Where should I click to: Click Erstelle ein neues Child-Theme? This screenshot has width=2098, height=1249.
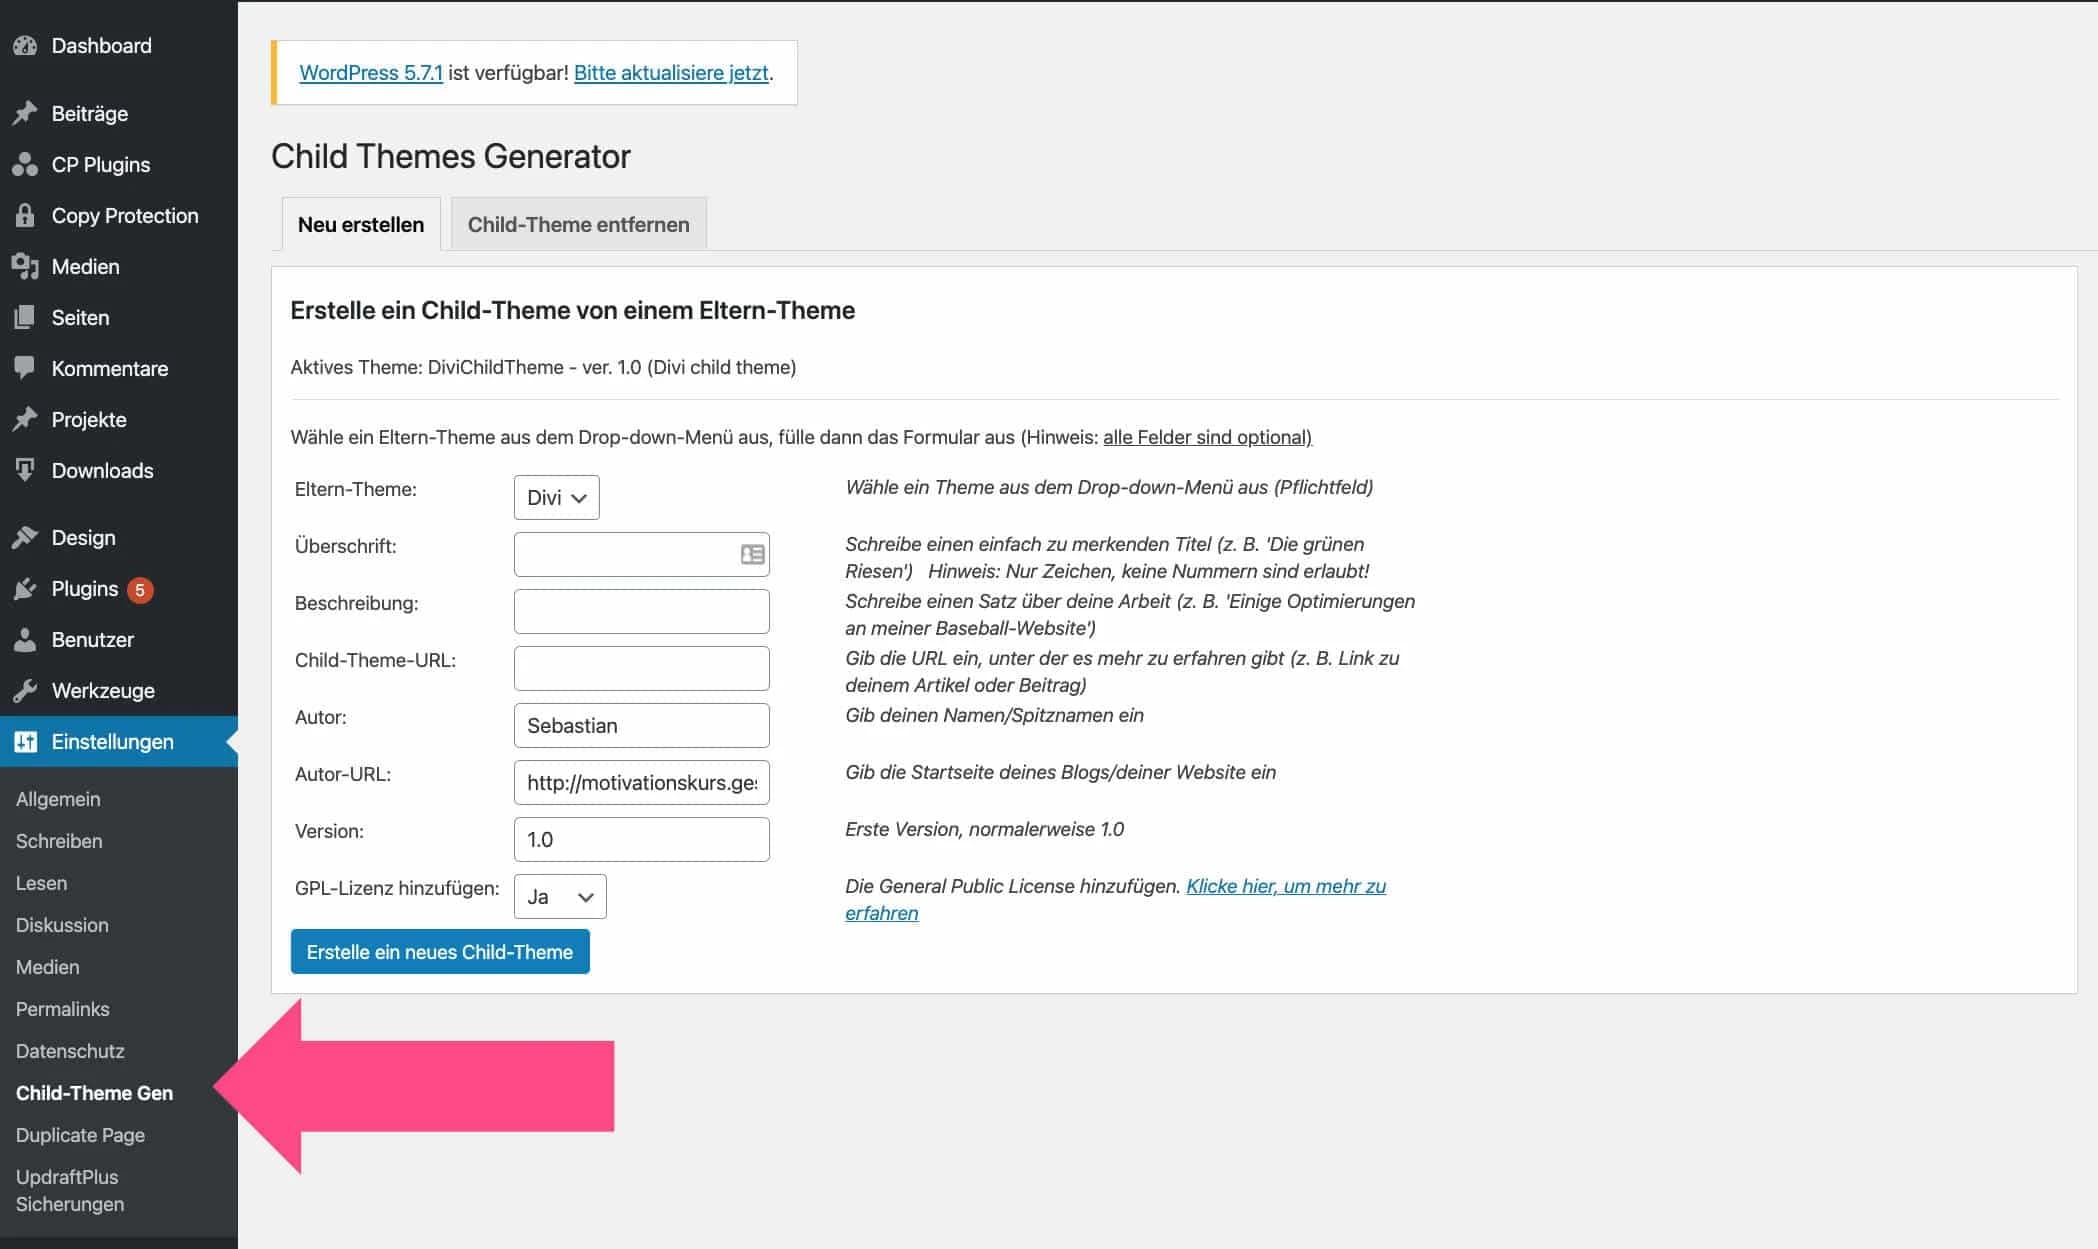[x=440, y=951]
